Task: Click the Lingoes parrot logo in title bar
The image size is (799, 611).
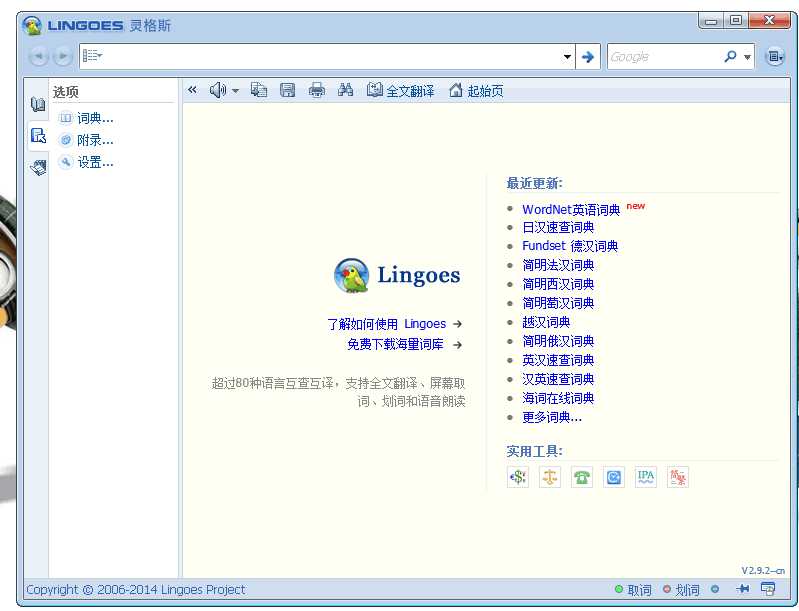Action: (32, 25)
